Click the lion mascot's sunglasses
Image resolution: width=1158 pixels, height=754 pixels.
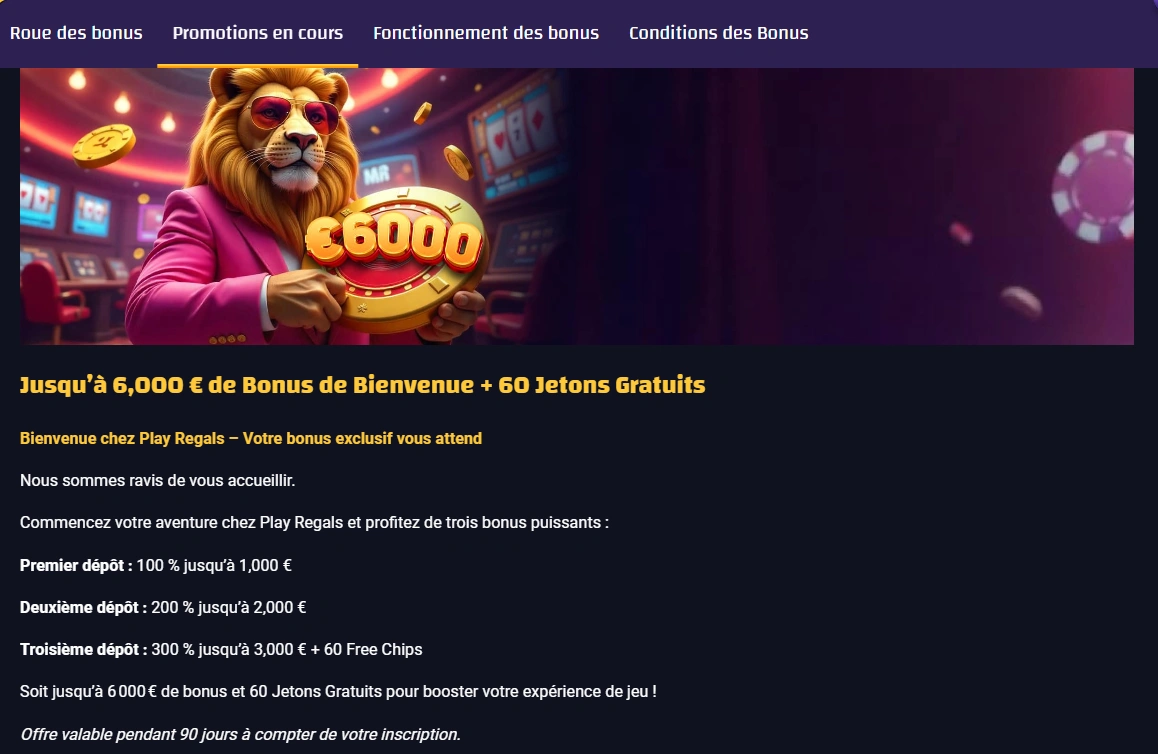(294, 114)
